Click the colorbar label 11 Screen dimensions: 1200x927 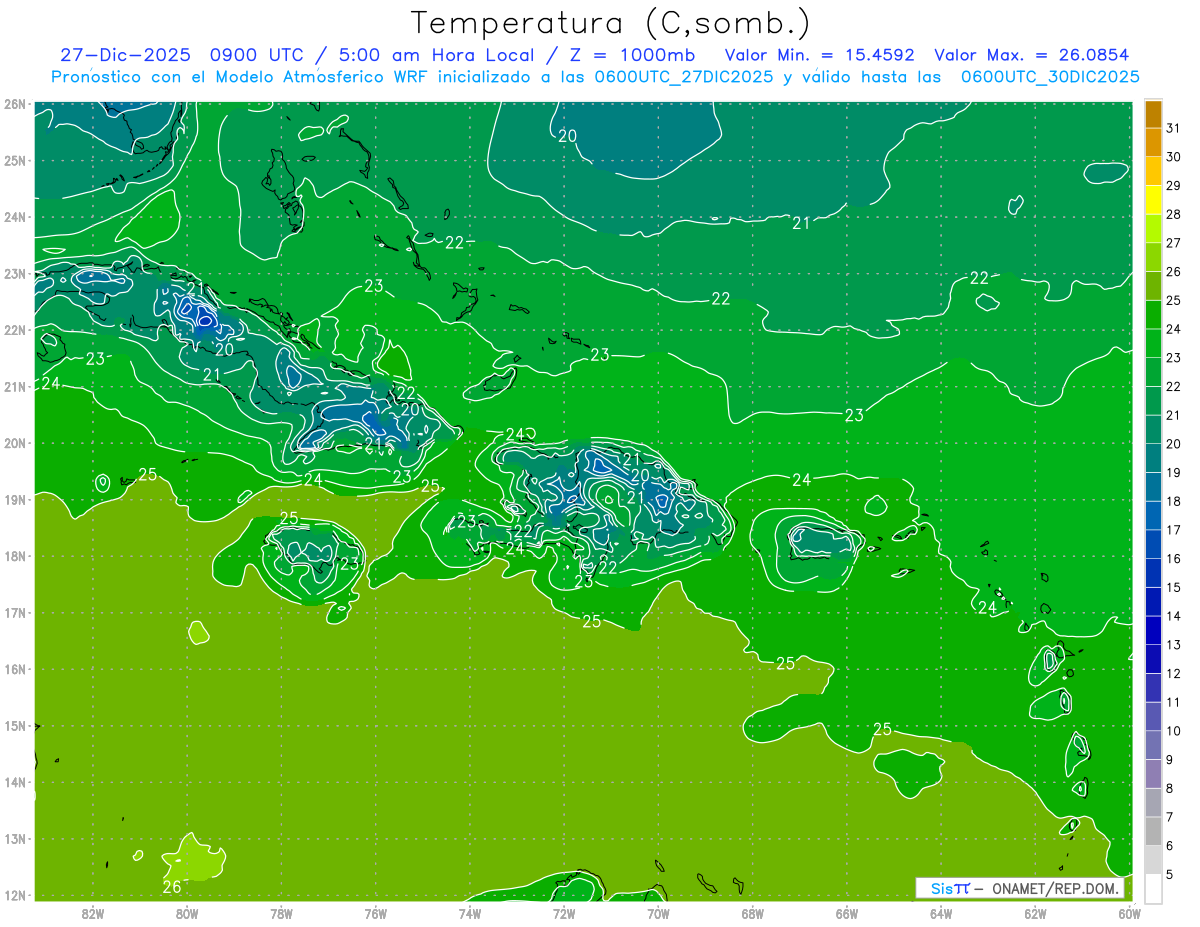(1174, 702)
